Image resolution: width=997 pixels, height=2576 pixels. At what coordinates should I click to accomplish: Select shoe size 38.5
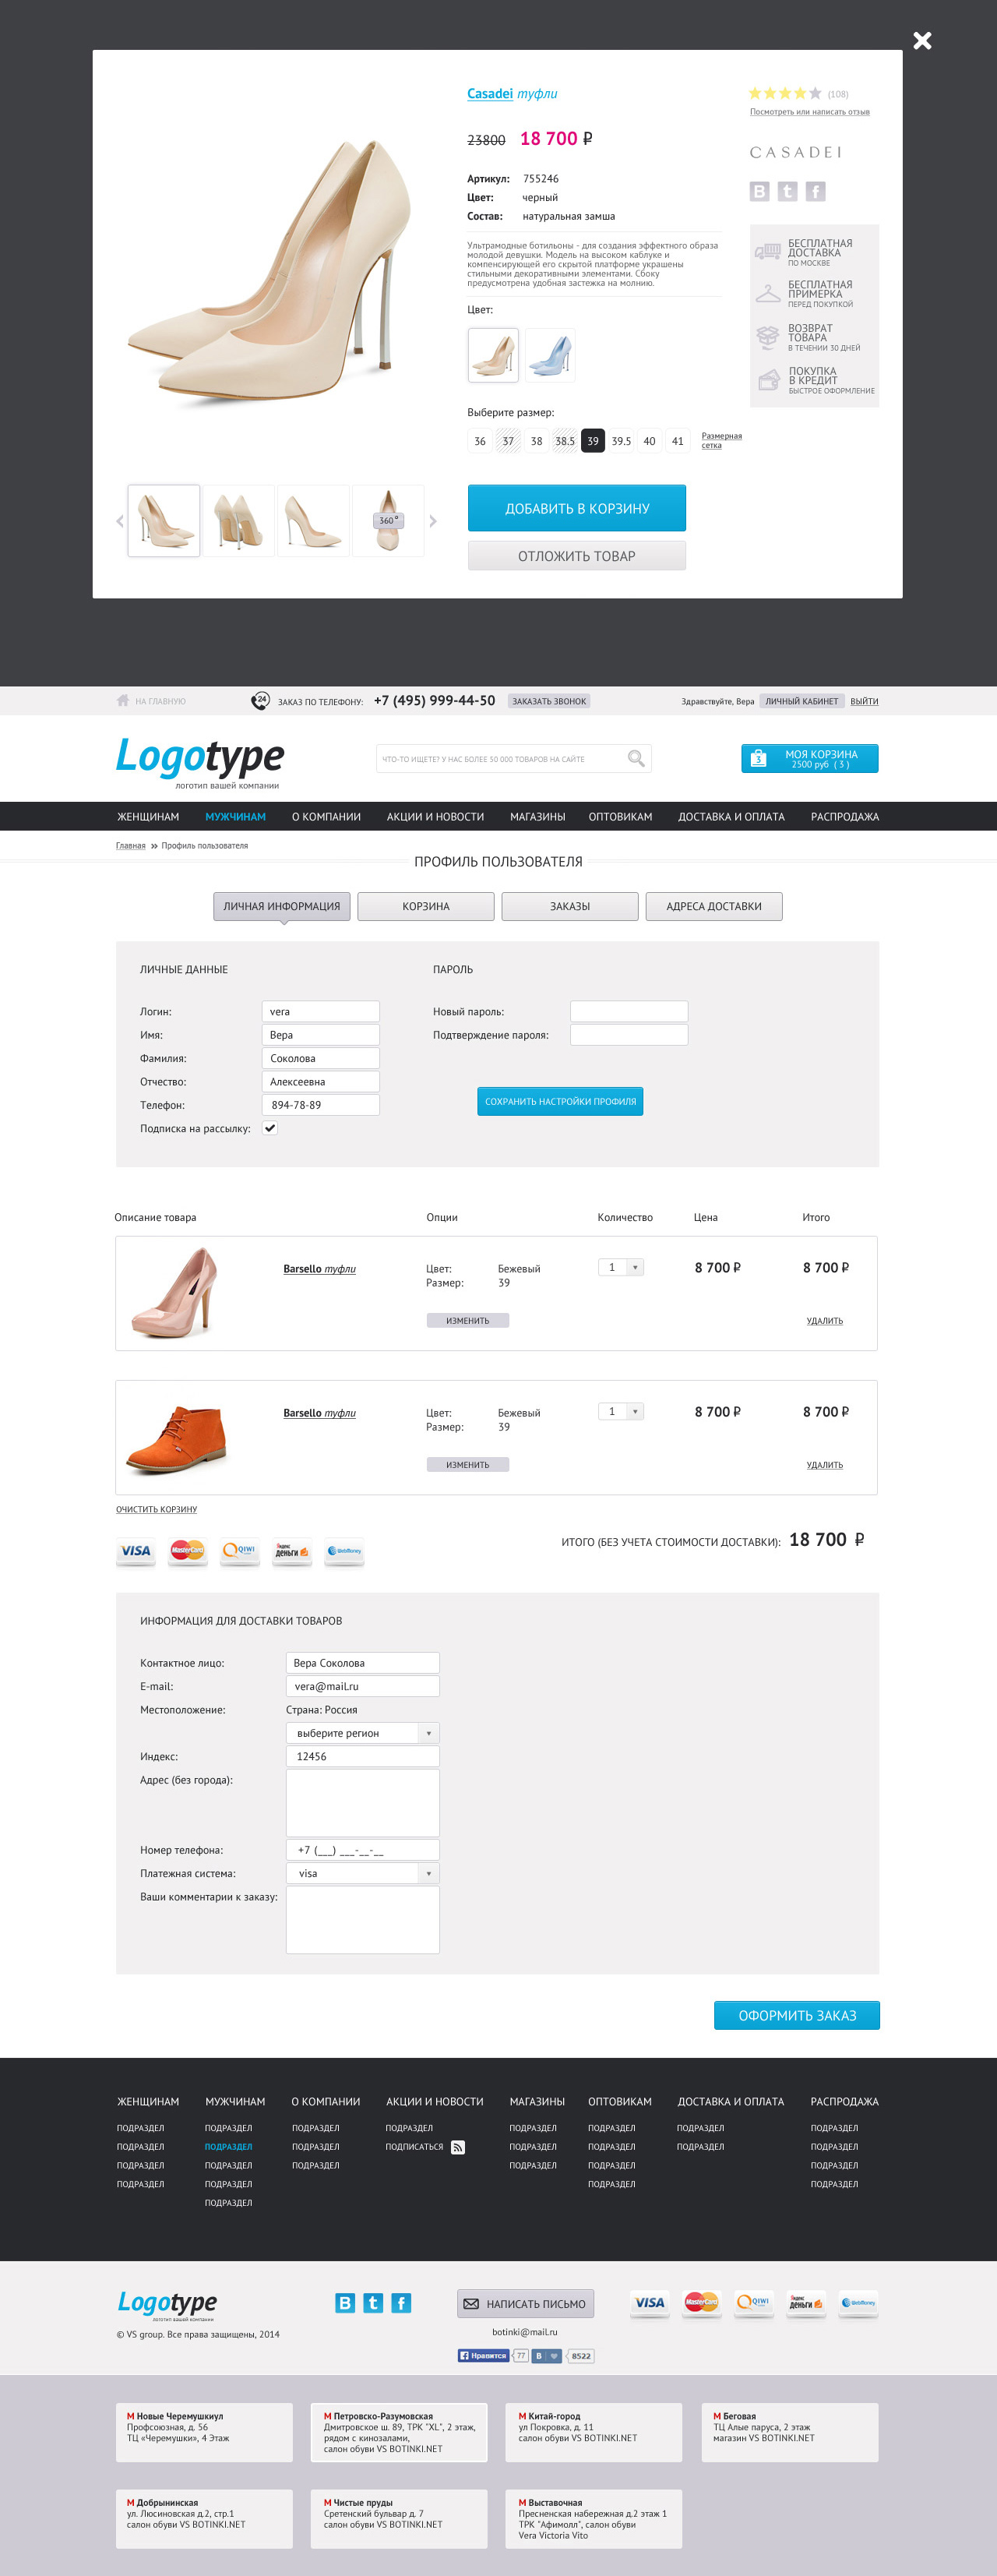point(565,441)
